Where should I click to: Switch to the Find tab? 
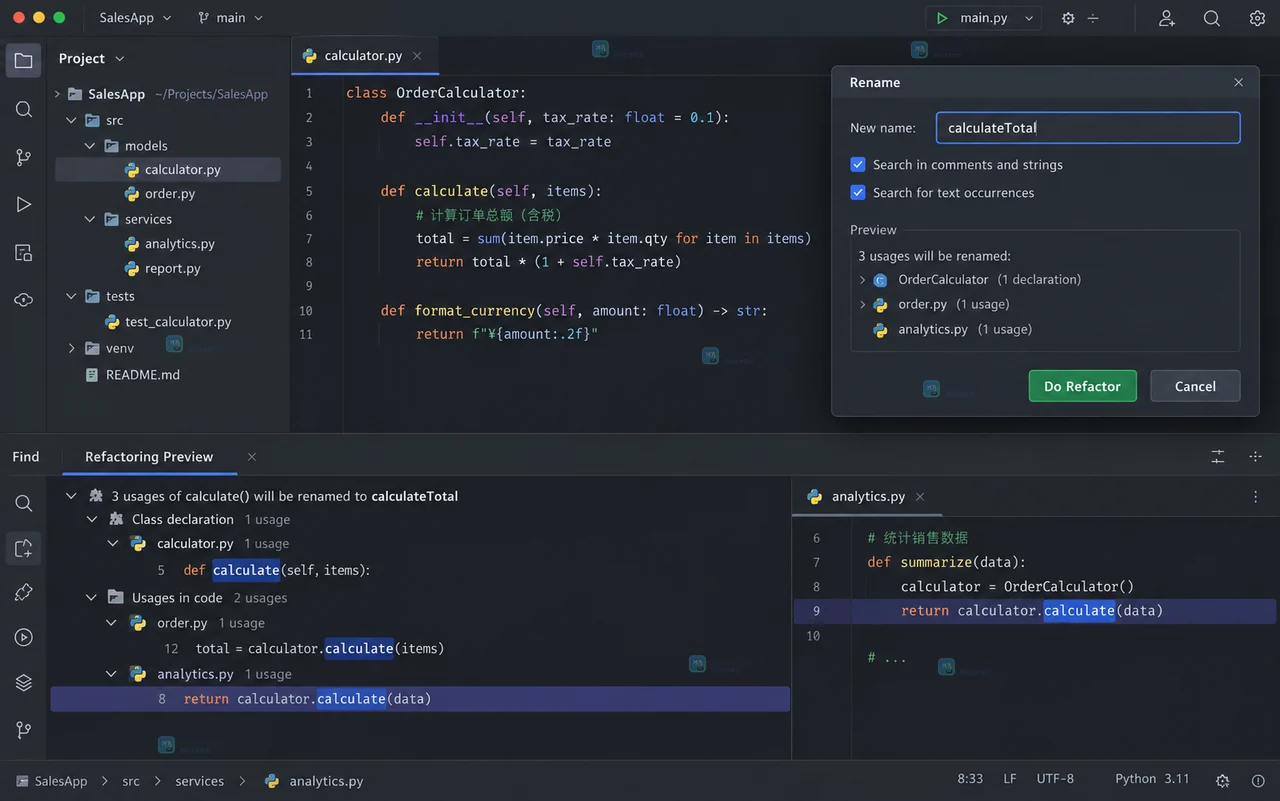[26, 457]
